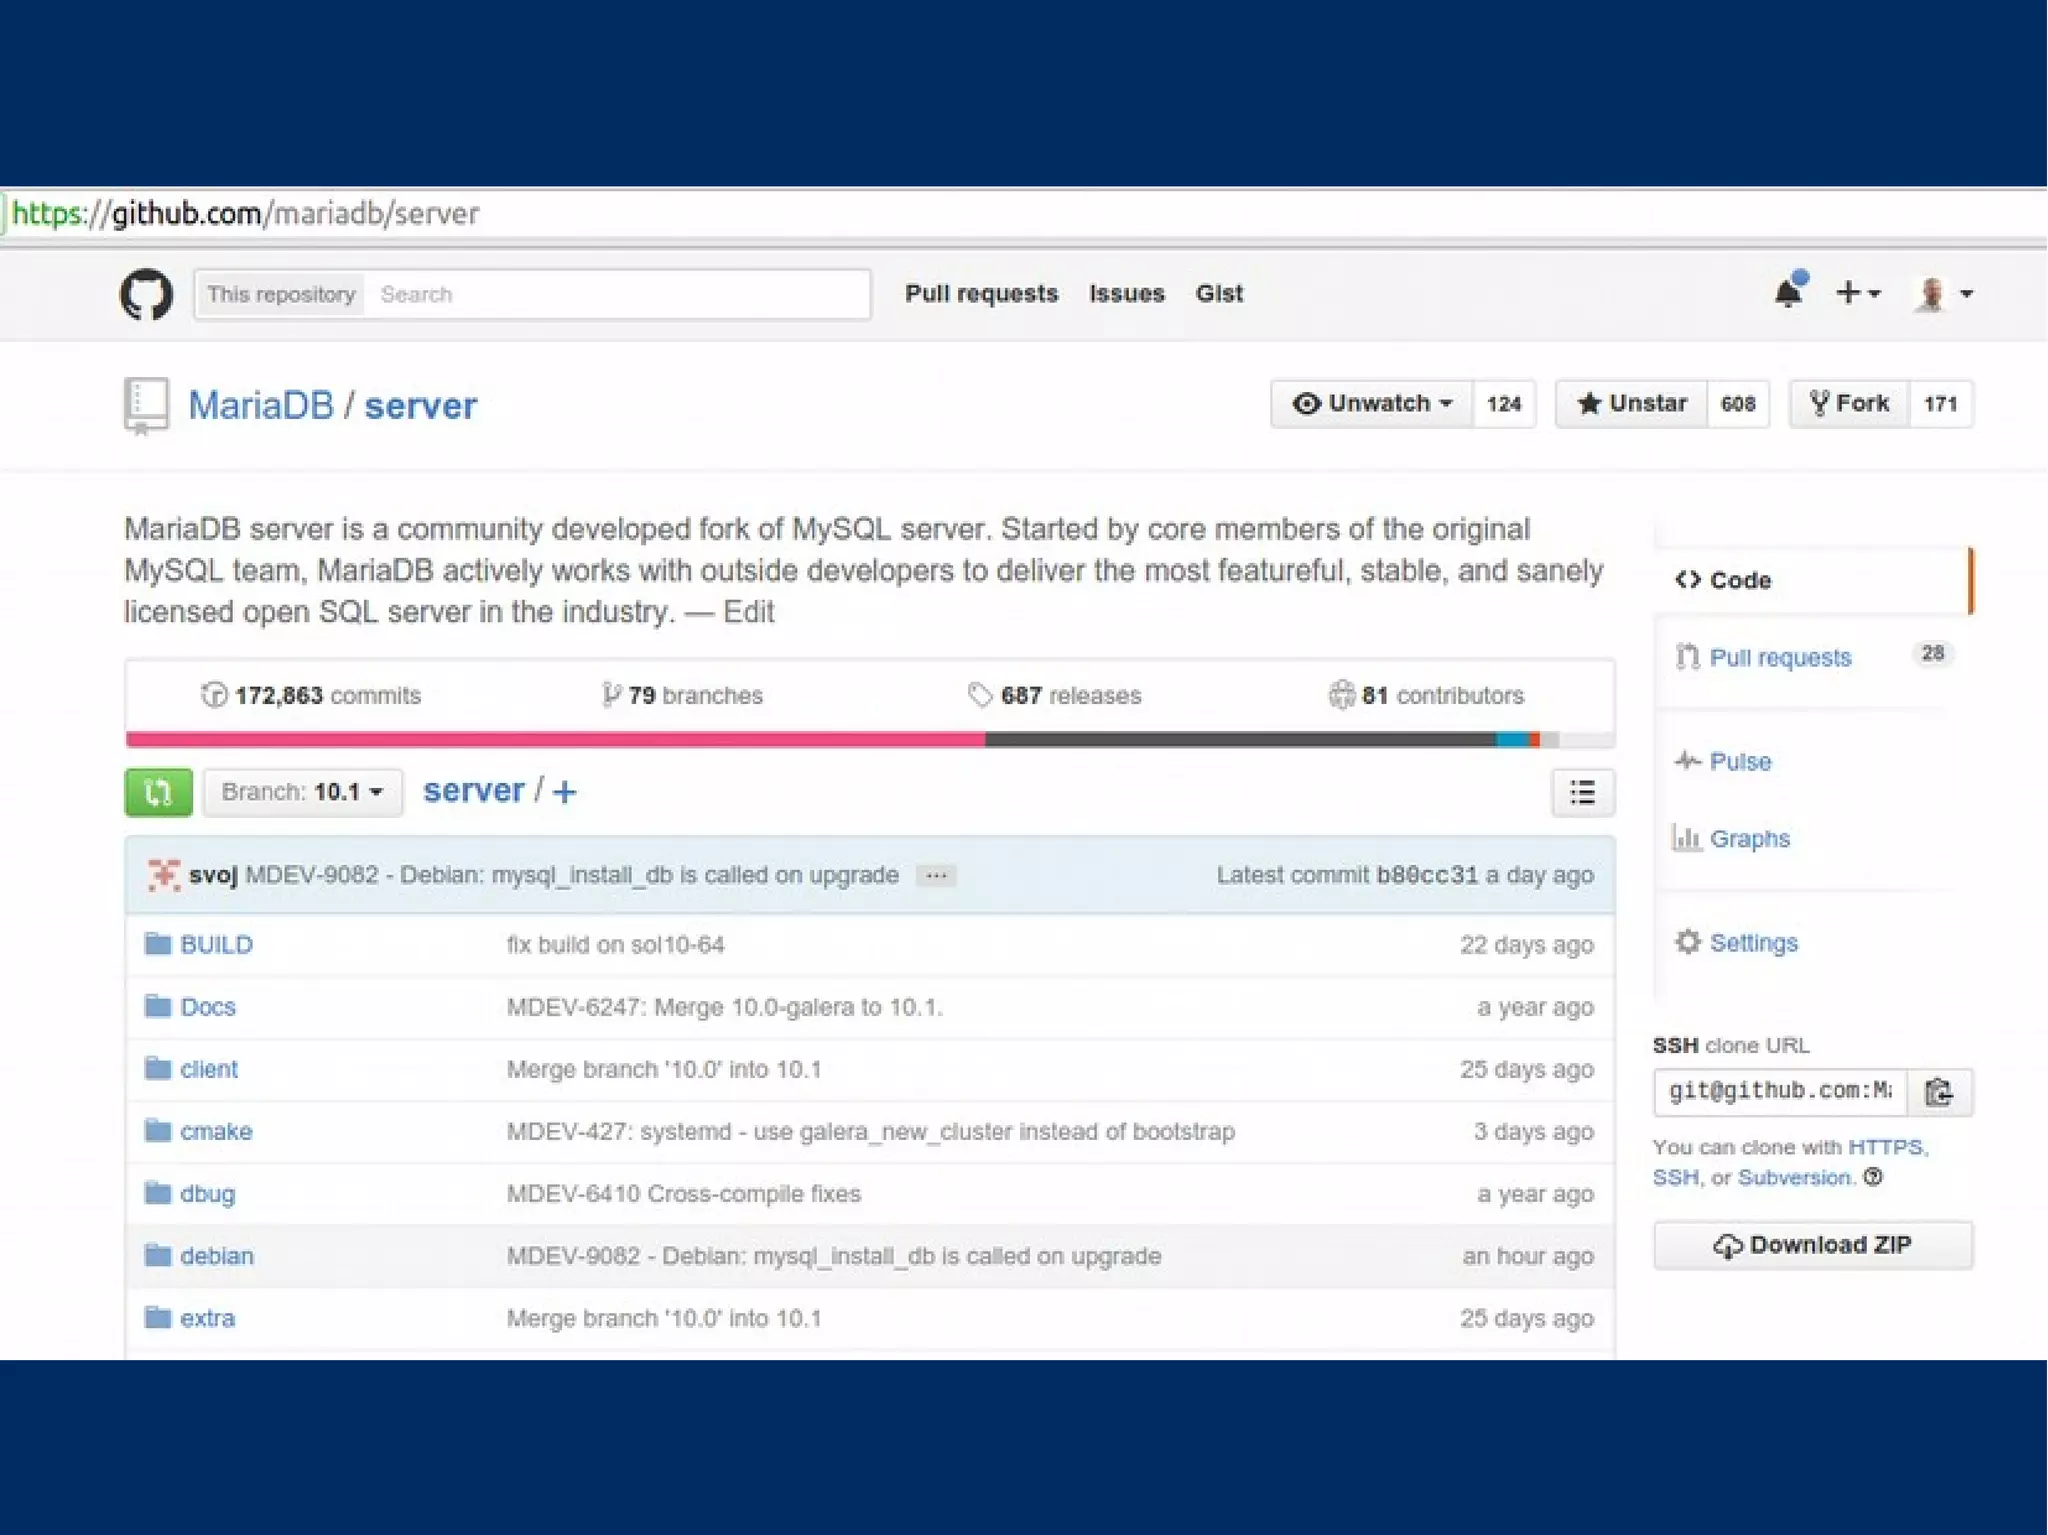The height and width of the screenshot is (1535, 2048).
Task: Click the green compare branches button
Action: [x=158, y=792]
